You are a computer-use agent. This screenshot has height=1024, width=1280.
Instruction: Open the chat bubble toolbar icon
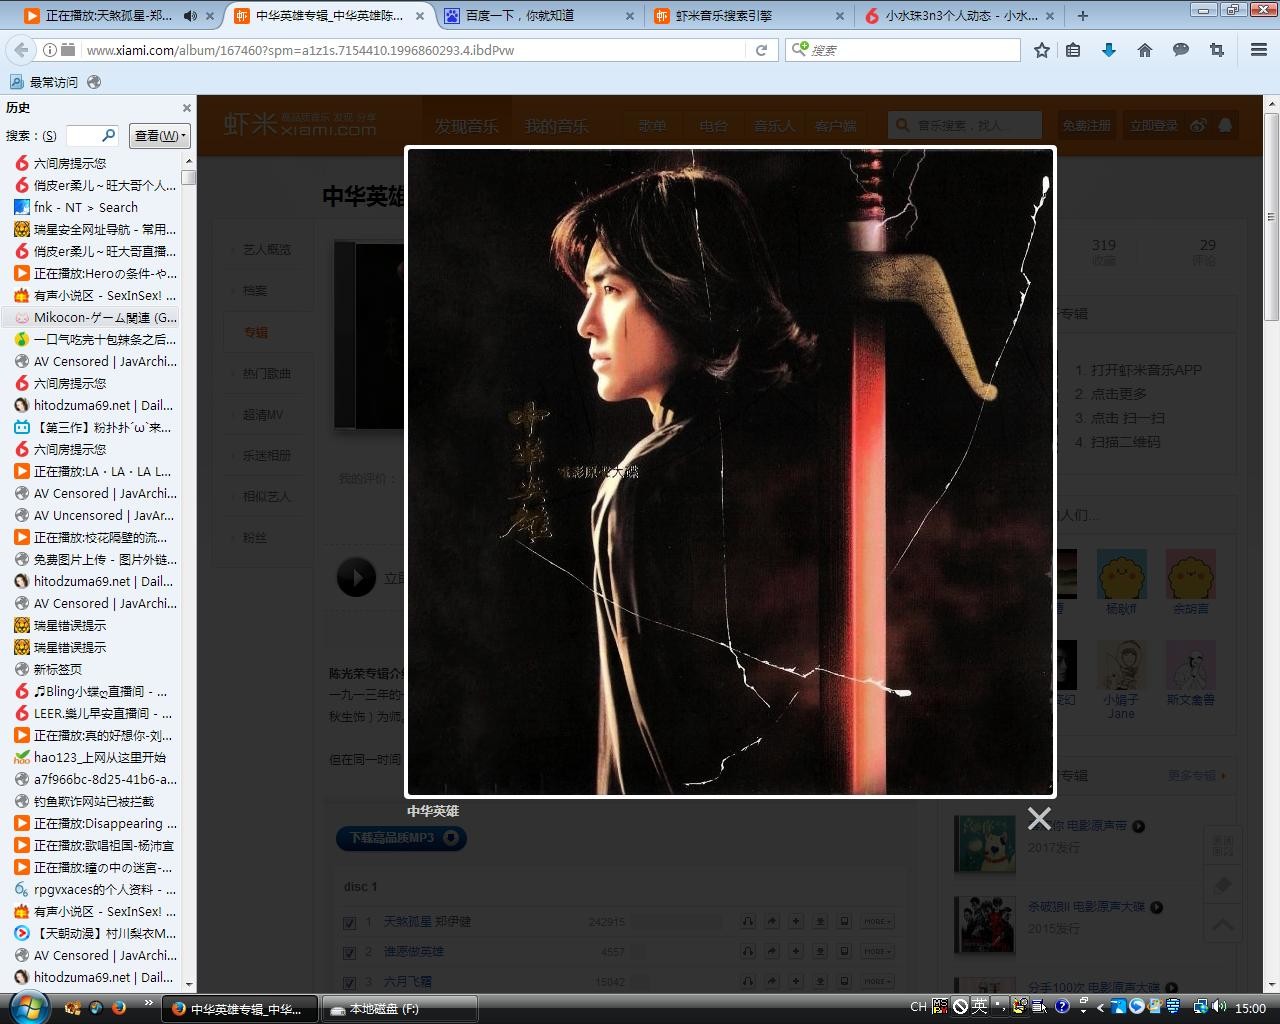pos(1181,50)
